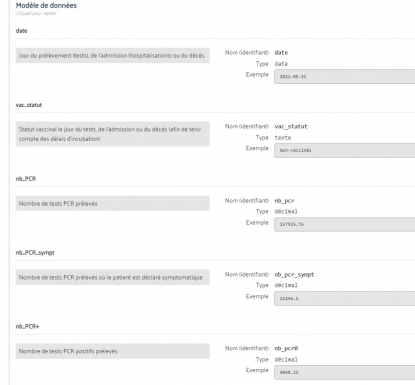Click the vac_statut description box

point(113,134)
